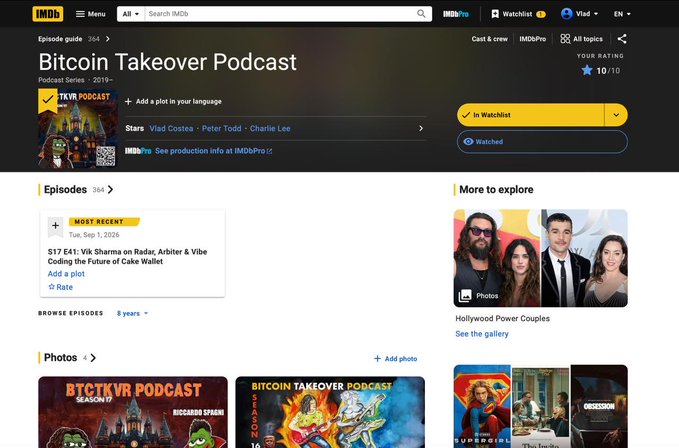The height and width of the screenshot is (448, 679).
Task: Open the 8 years browse episodes dropdown
Action: pos(132,313)
